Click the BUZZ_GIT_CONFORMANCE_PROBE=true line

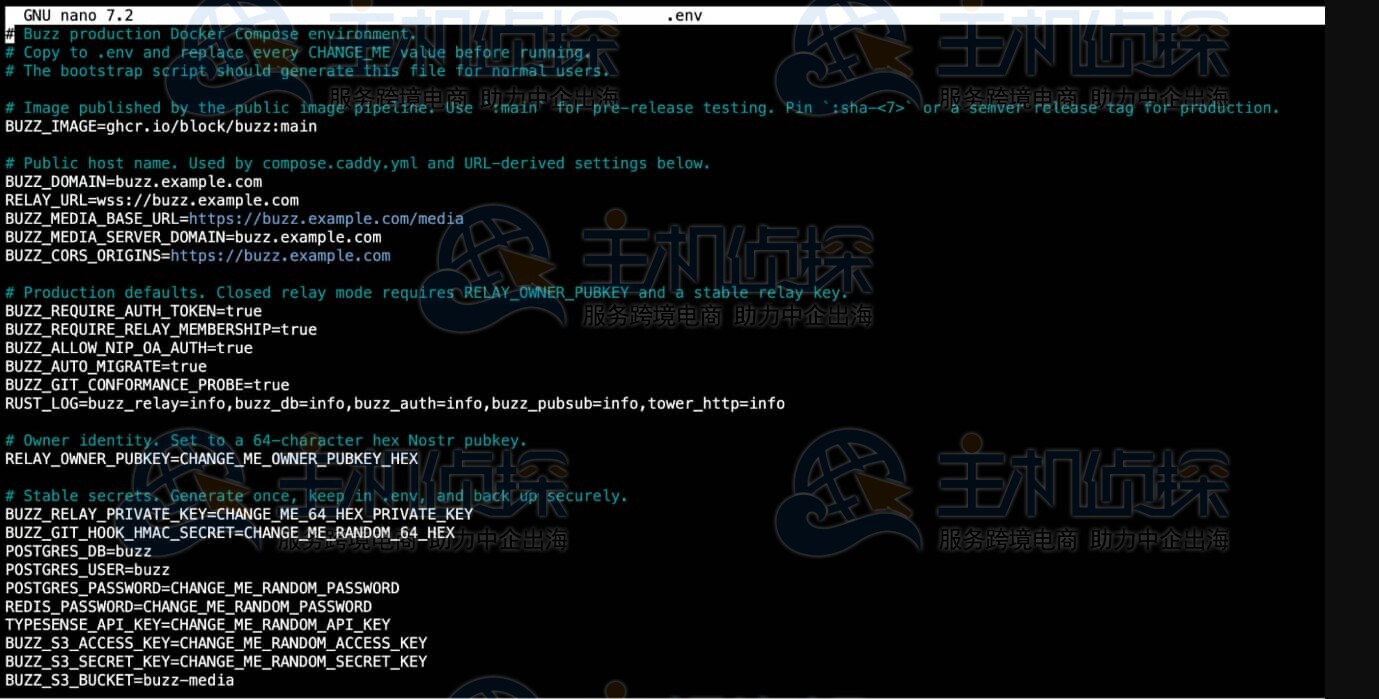(x=147, y=385)
